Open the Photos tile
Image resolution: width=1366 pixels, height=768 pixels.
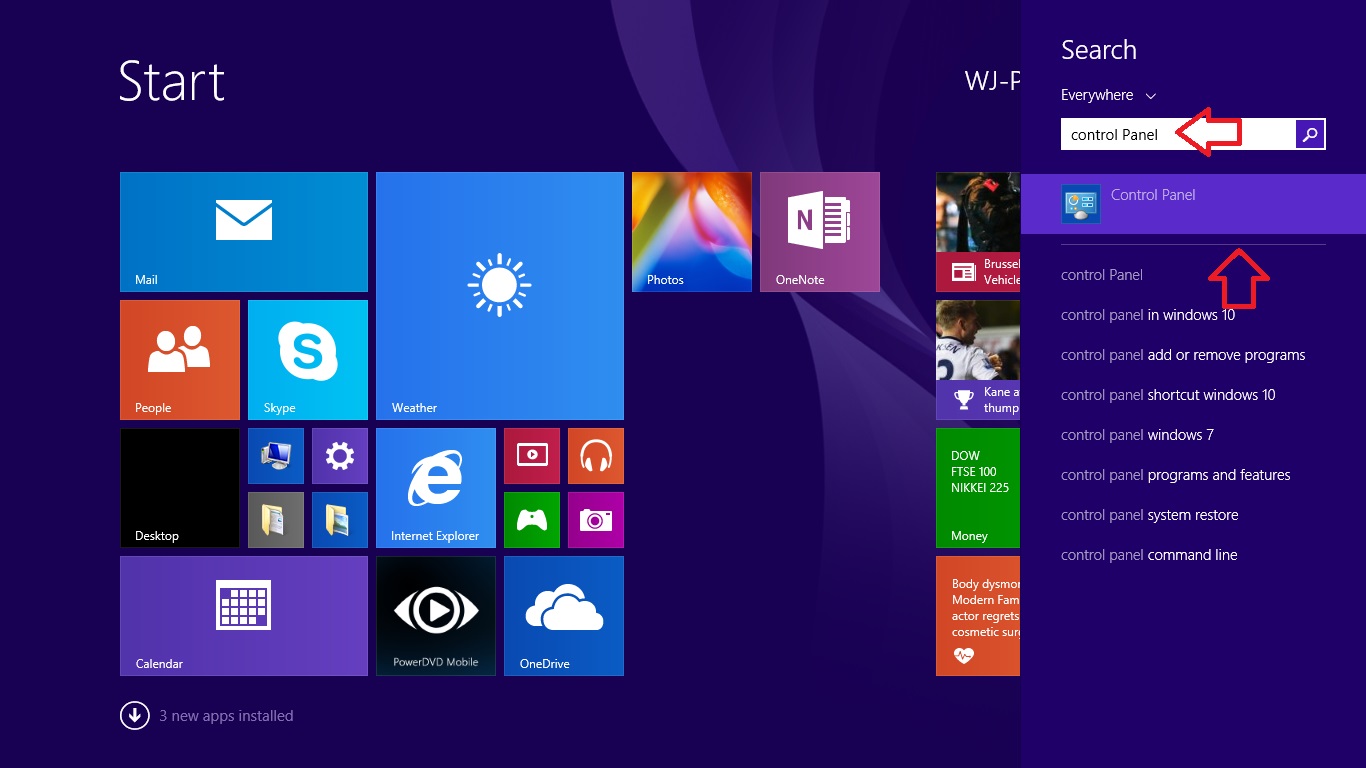(x=692, y=232)
